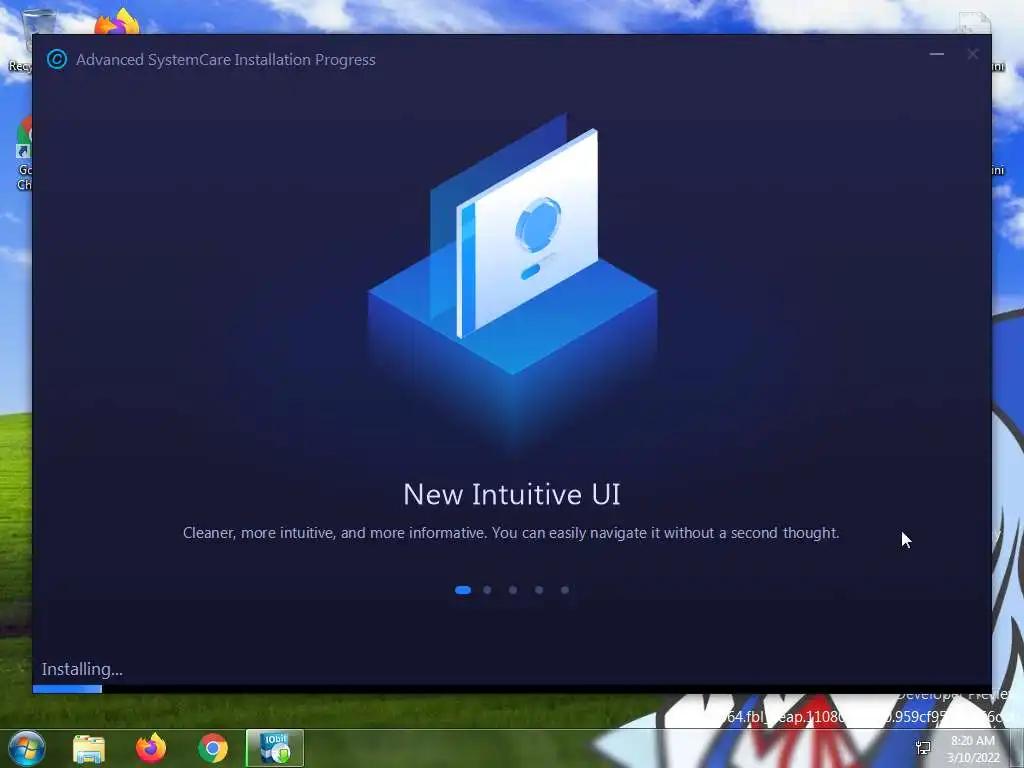Click the 'Installing...' status text
Image resolution: width=1024 pixels, height=768 pixels.
coord(82,669)
